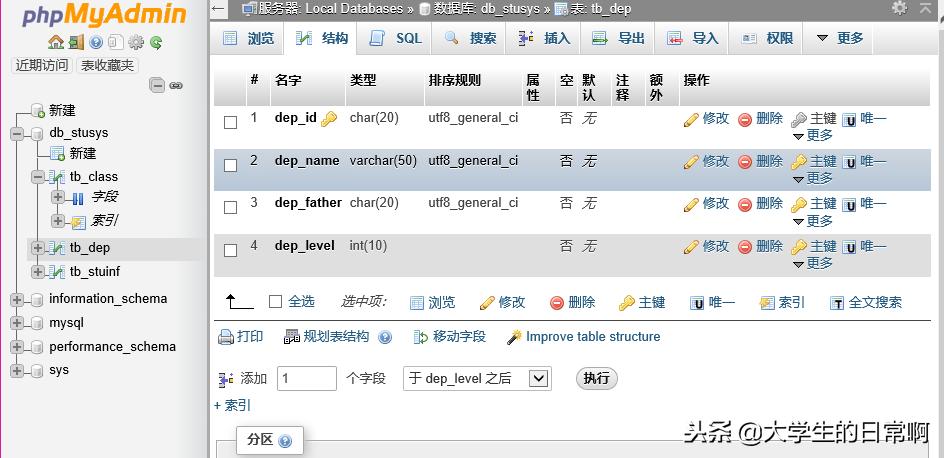The width and height of the screenshot is (944, 458).
Task: Click the page settings gear at top right
Action: click(x=899, y=8)
